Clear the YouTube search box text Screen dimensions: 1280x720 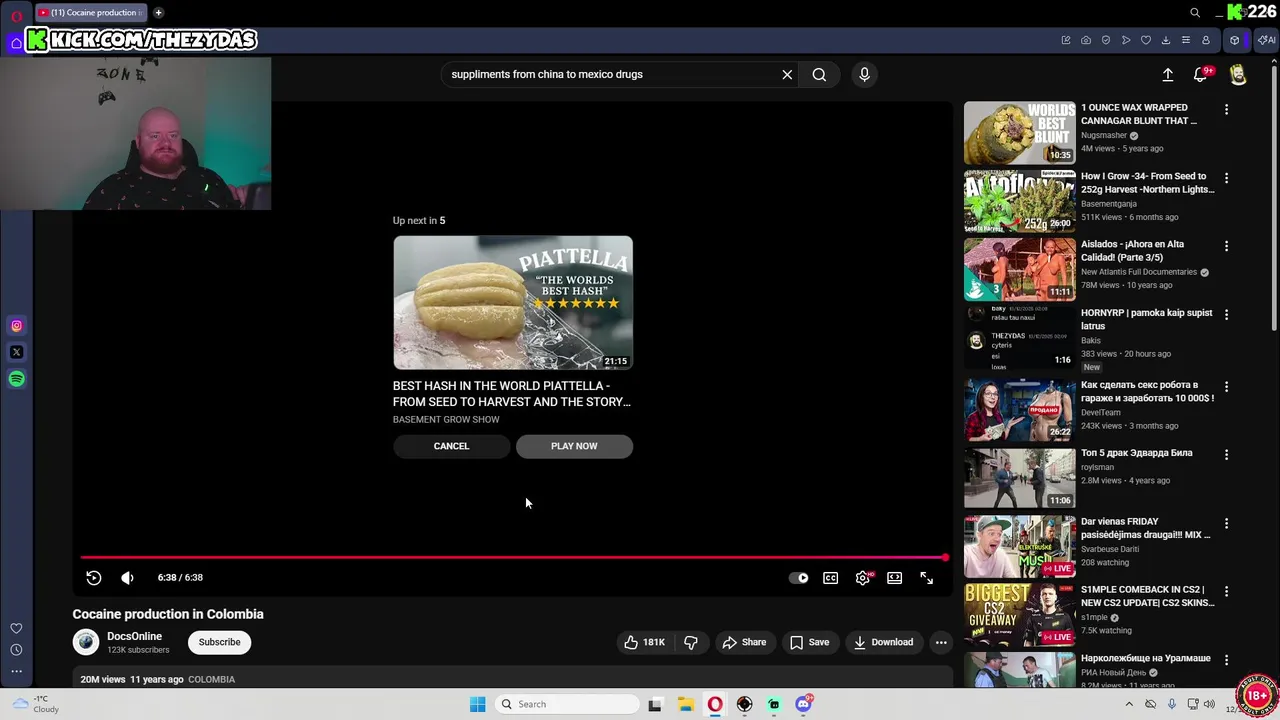(x=787, y=74)
